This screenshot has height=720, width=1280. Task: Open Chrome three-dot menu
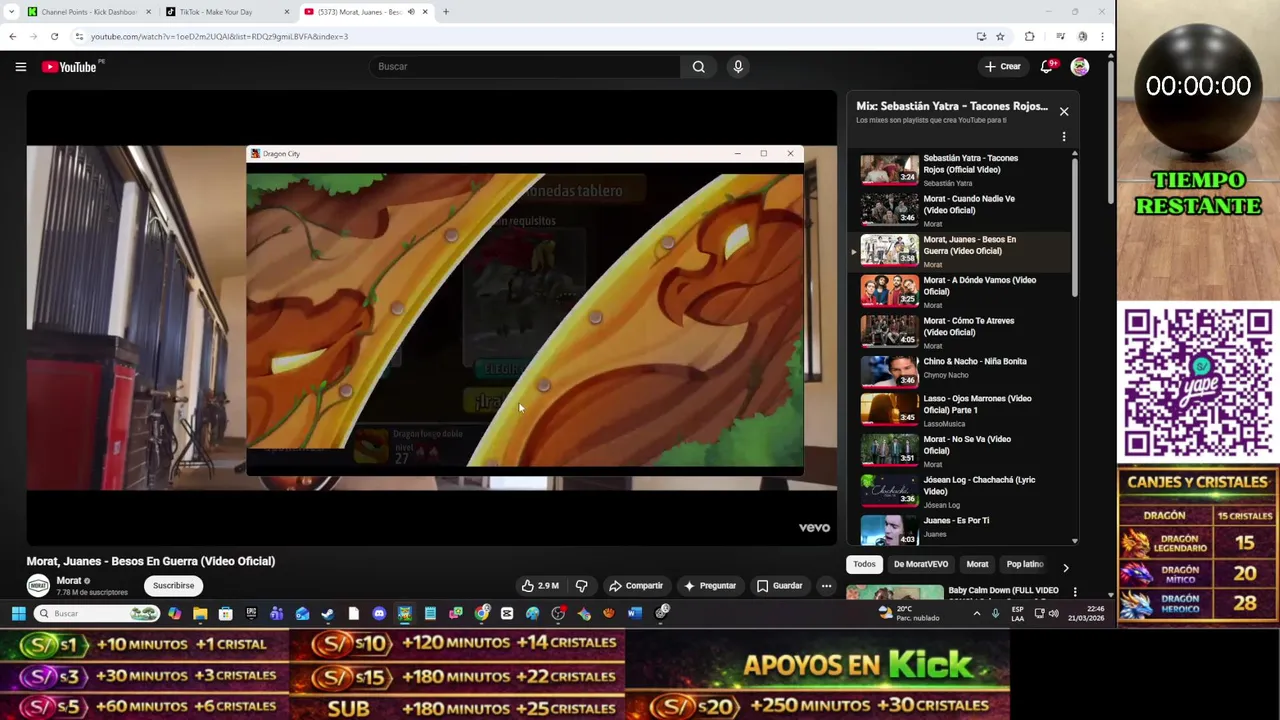[1102, 36]
